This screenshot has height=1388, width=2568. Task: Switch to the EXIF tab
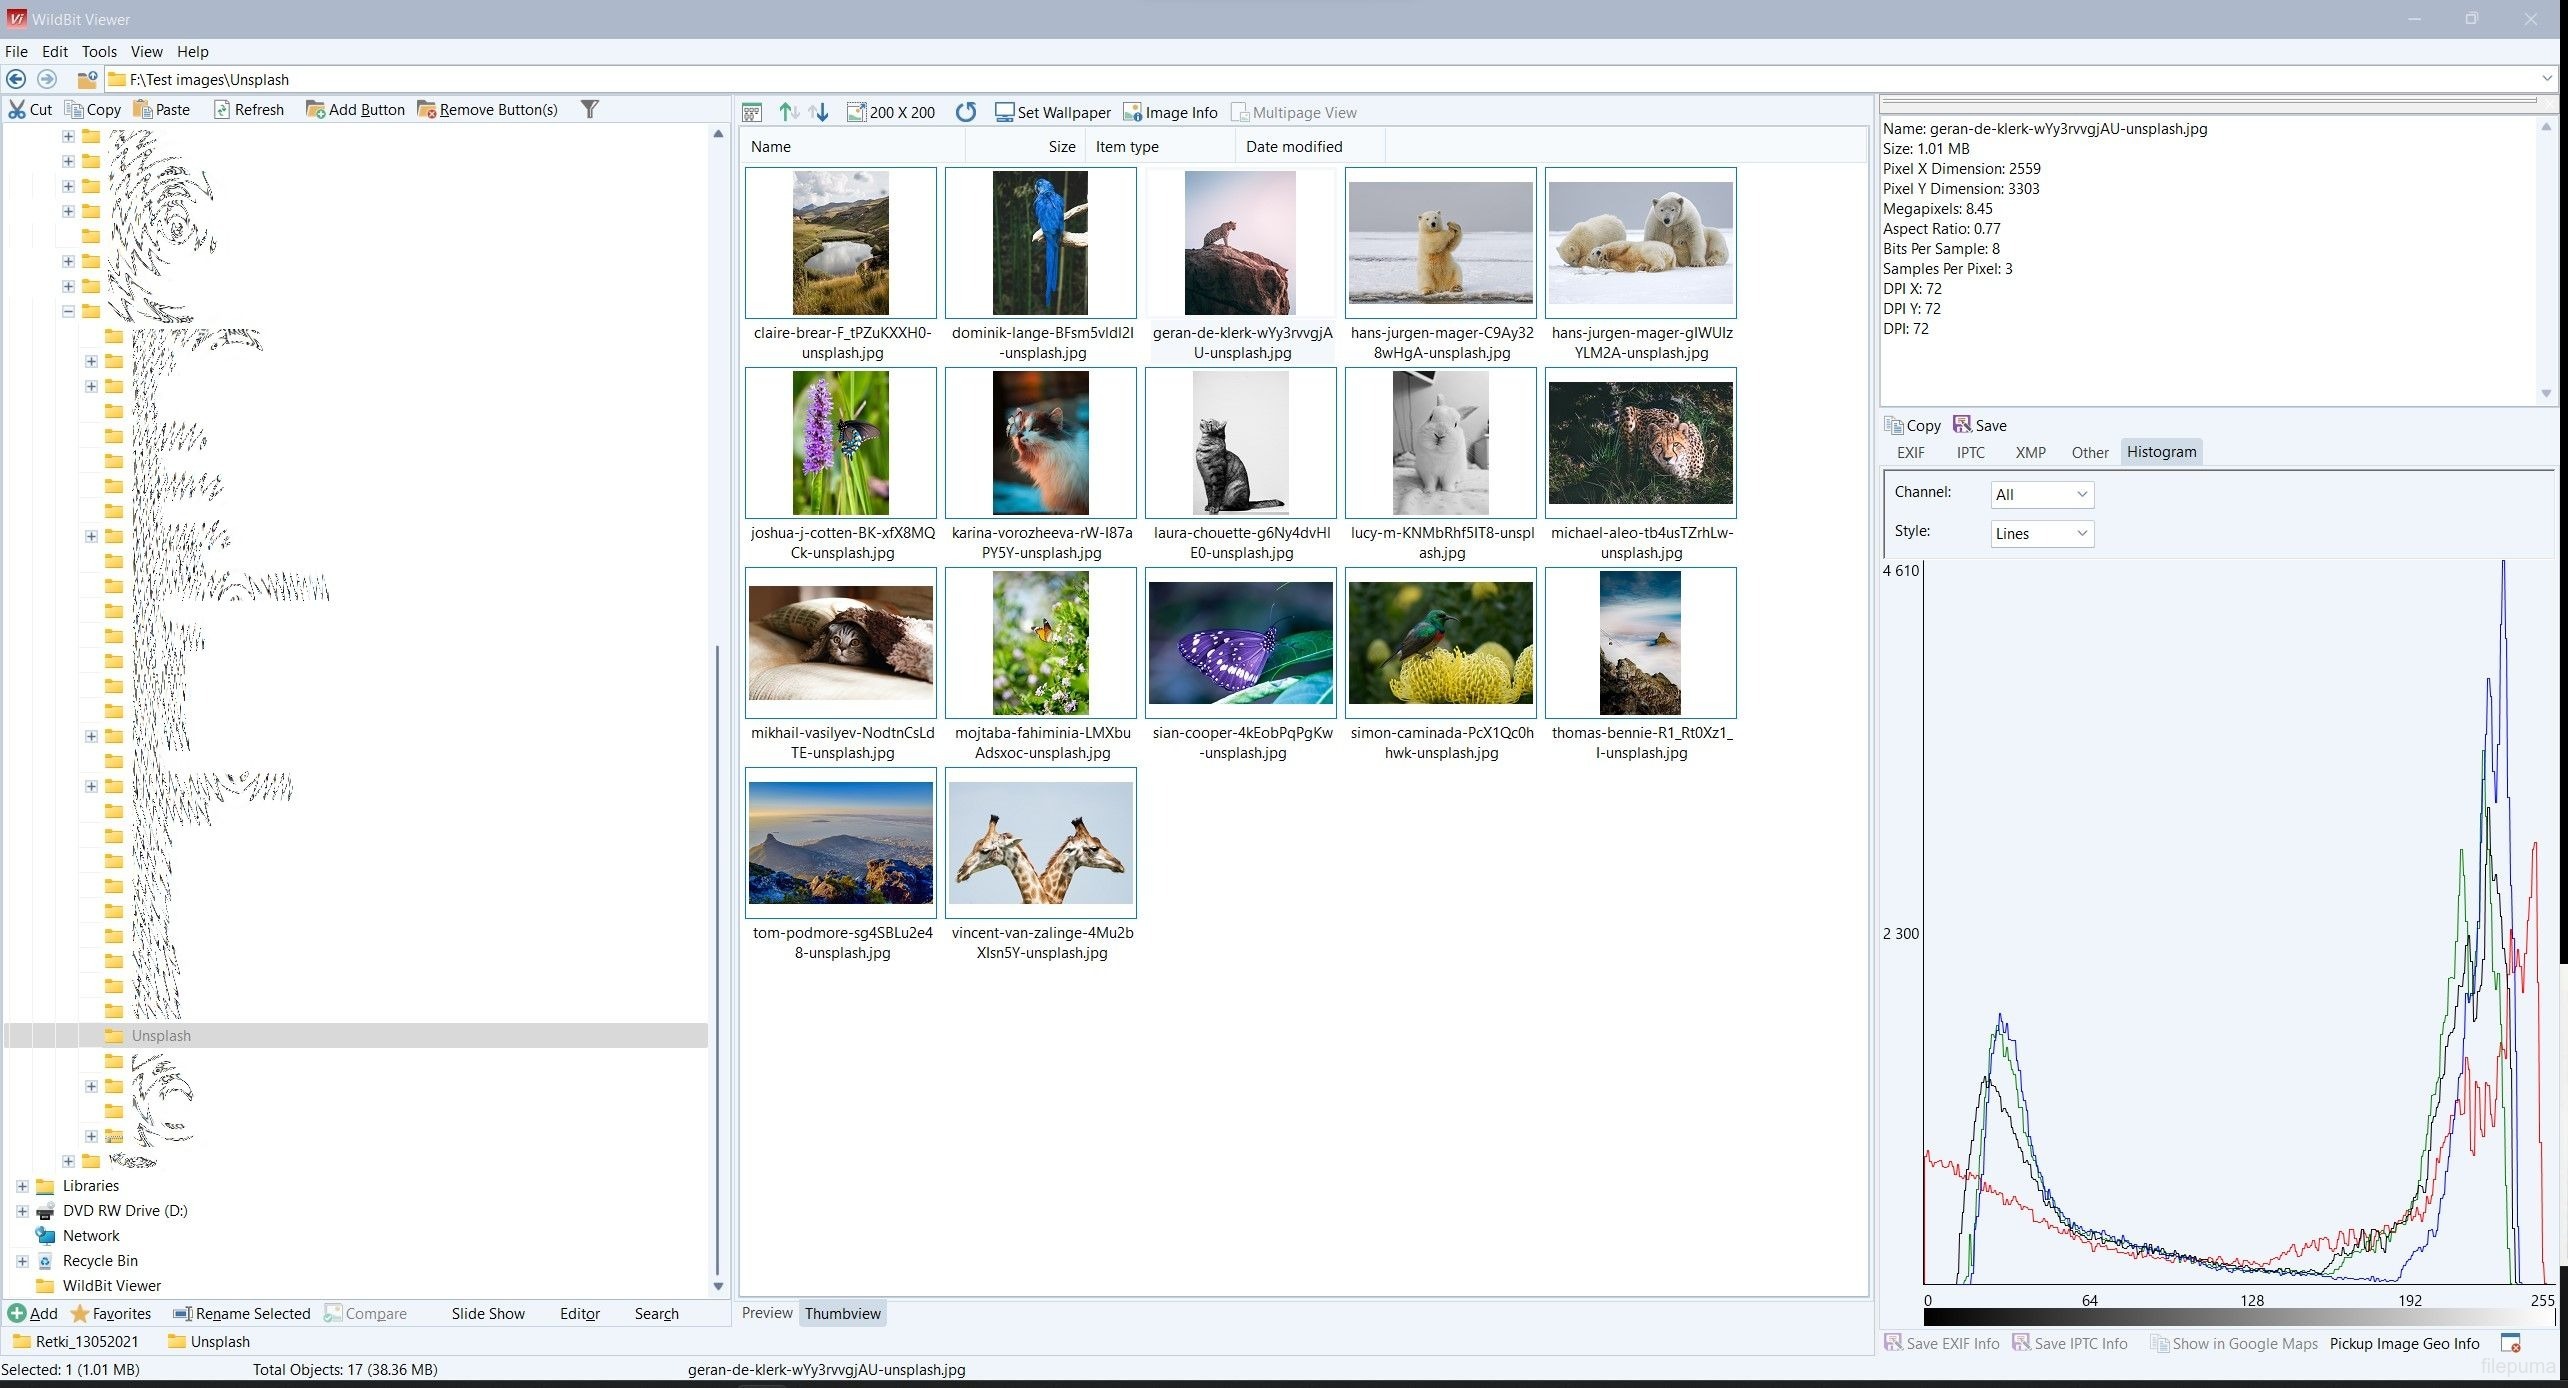1911,452
